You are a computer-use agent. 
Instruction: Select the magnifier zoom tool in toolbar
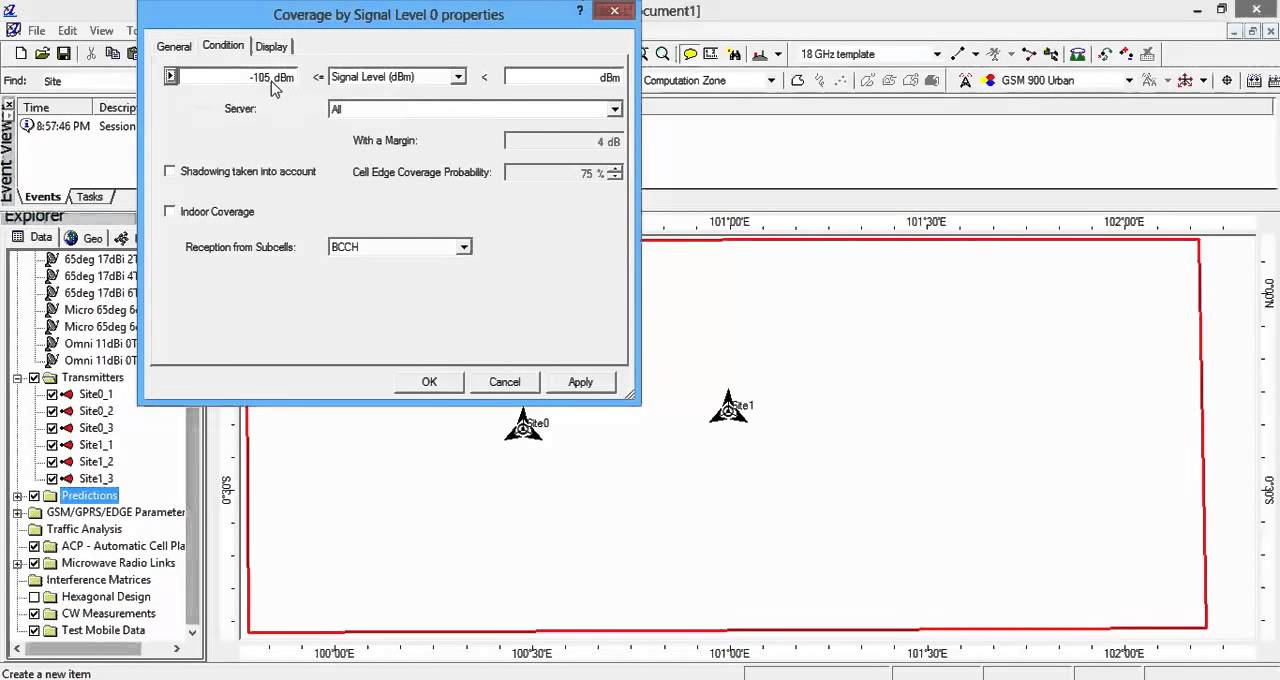[662, 54]
